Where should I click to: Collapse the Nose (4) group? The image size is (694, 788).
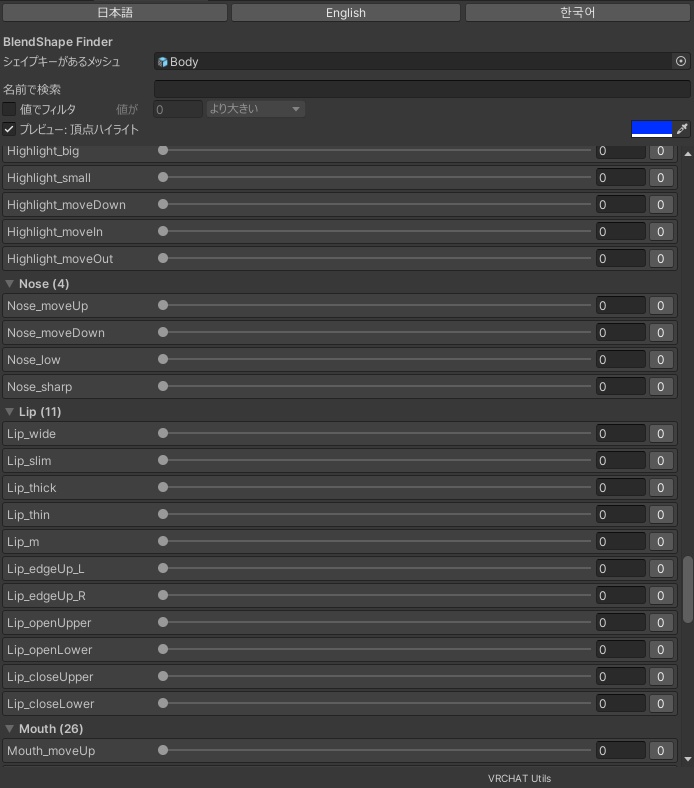[9, 284]
